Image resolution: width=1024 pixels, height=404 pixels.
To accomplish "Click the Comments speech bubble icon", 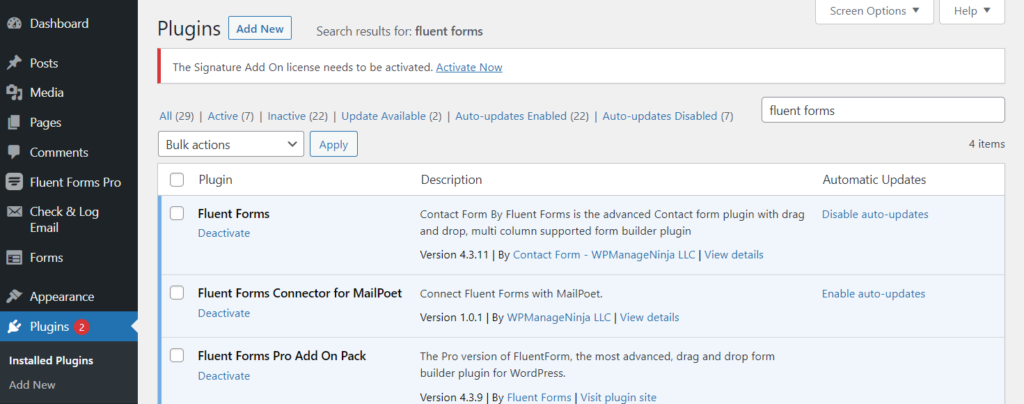I will coord(14,152).
